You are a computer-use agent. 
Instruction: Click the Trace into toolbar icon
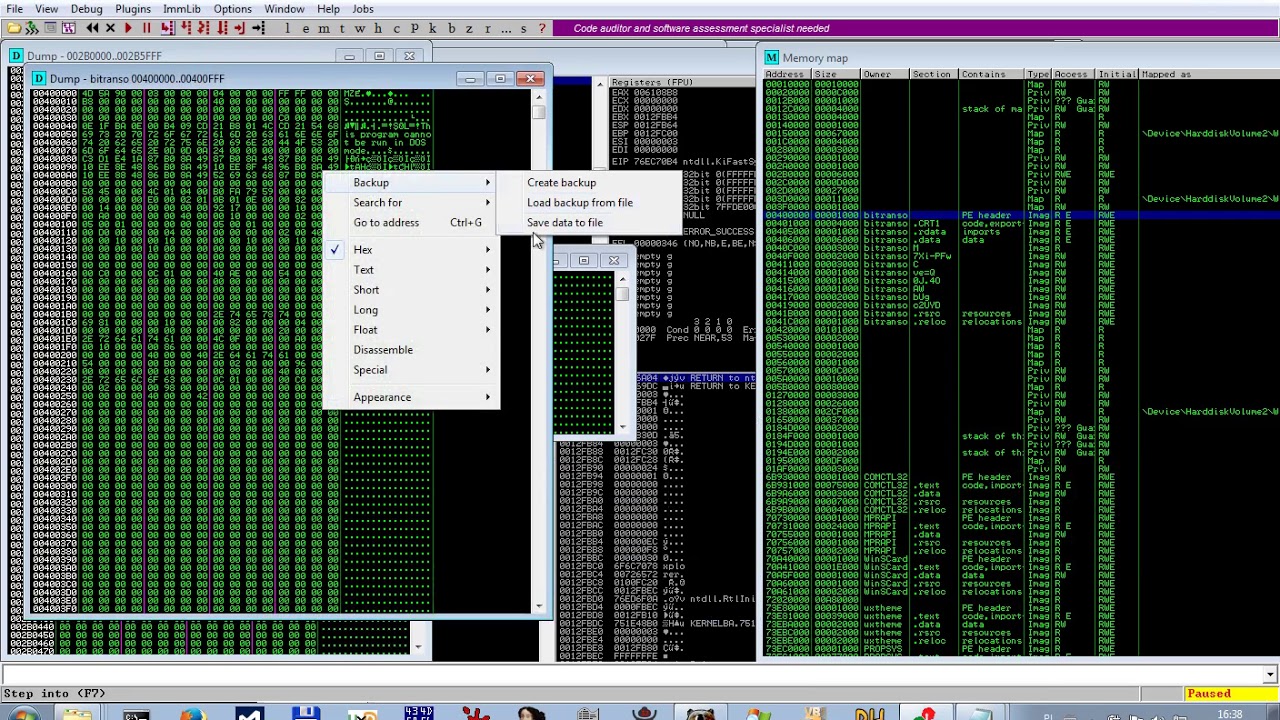203,28
